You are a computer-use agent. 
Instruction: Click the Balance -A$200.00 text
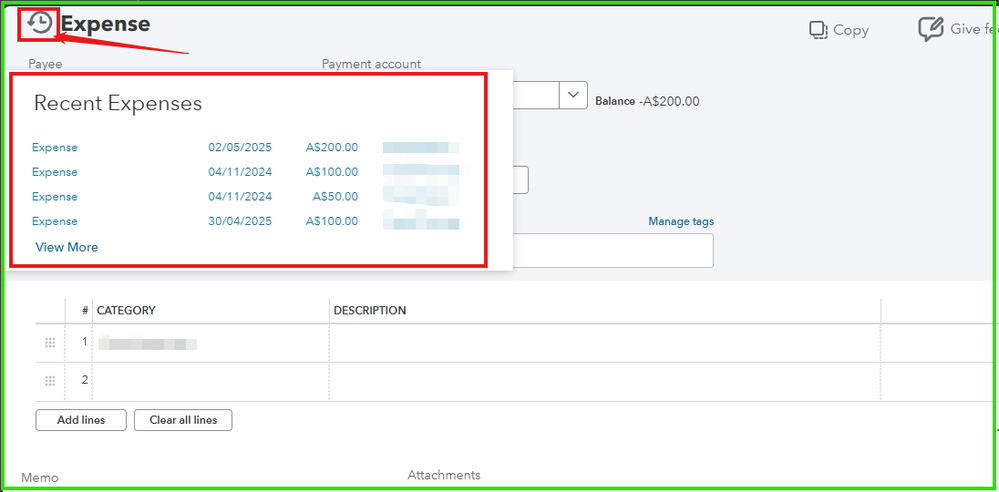click(x=647, y=101)
